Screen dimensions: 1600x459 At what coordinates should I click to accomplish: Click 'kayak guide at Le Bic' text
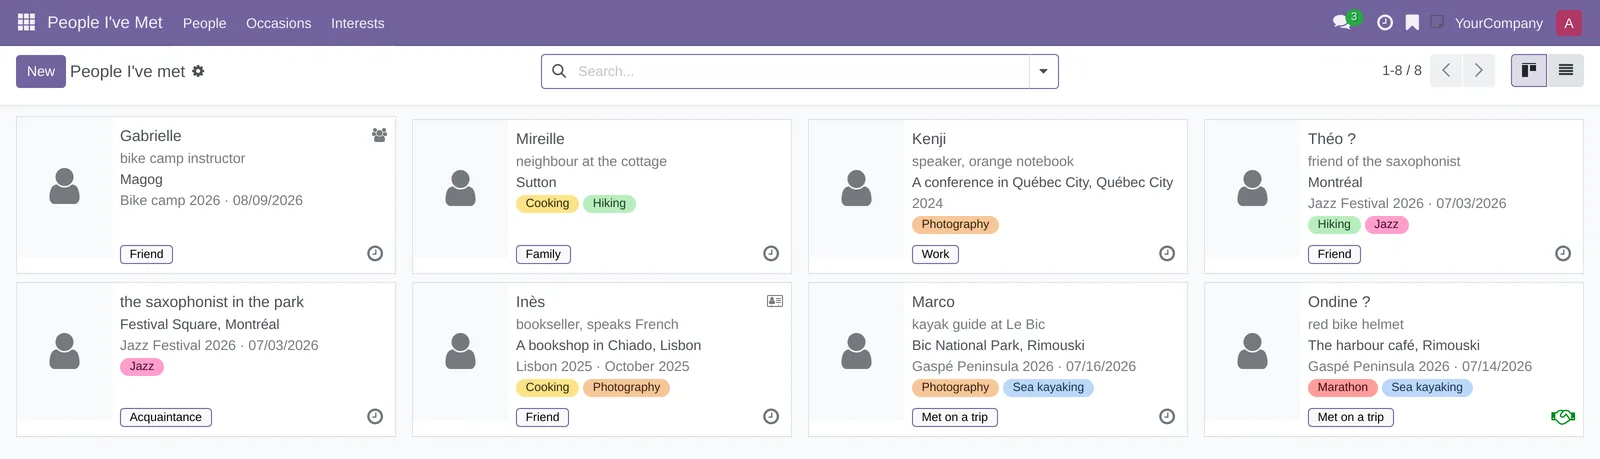[x=978, y=324]
